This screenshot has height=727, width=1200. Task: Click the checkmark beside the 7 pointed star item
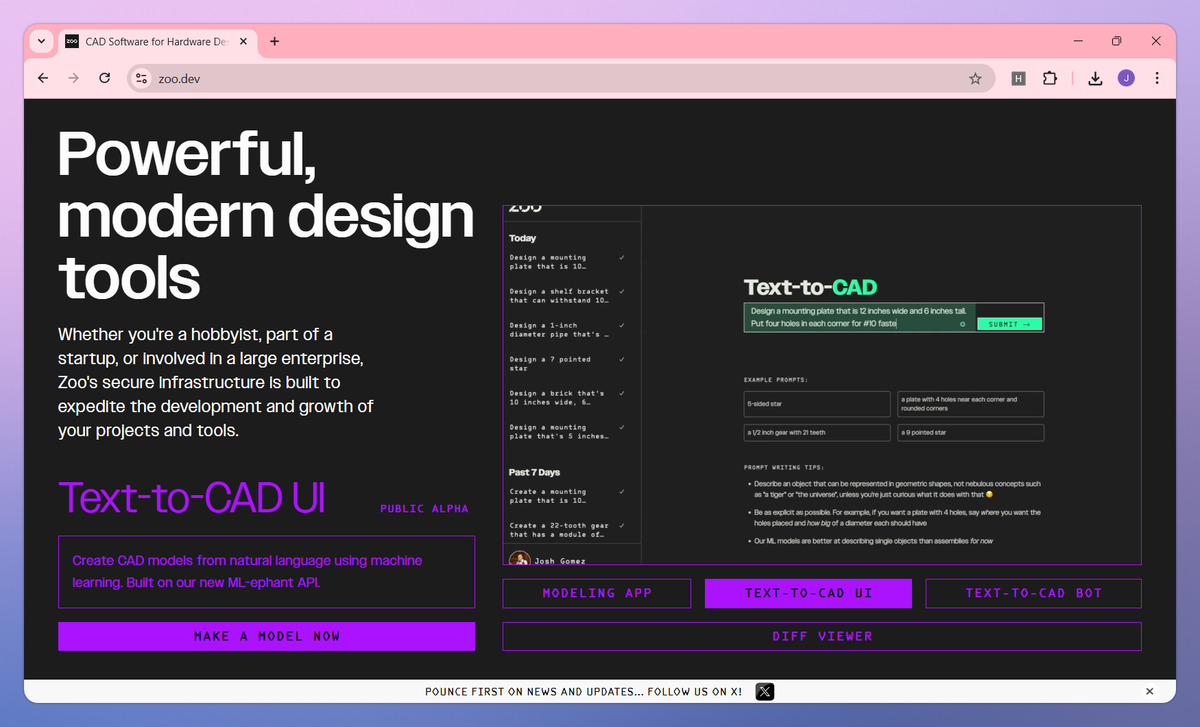622,359
